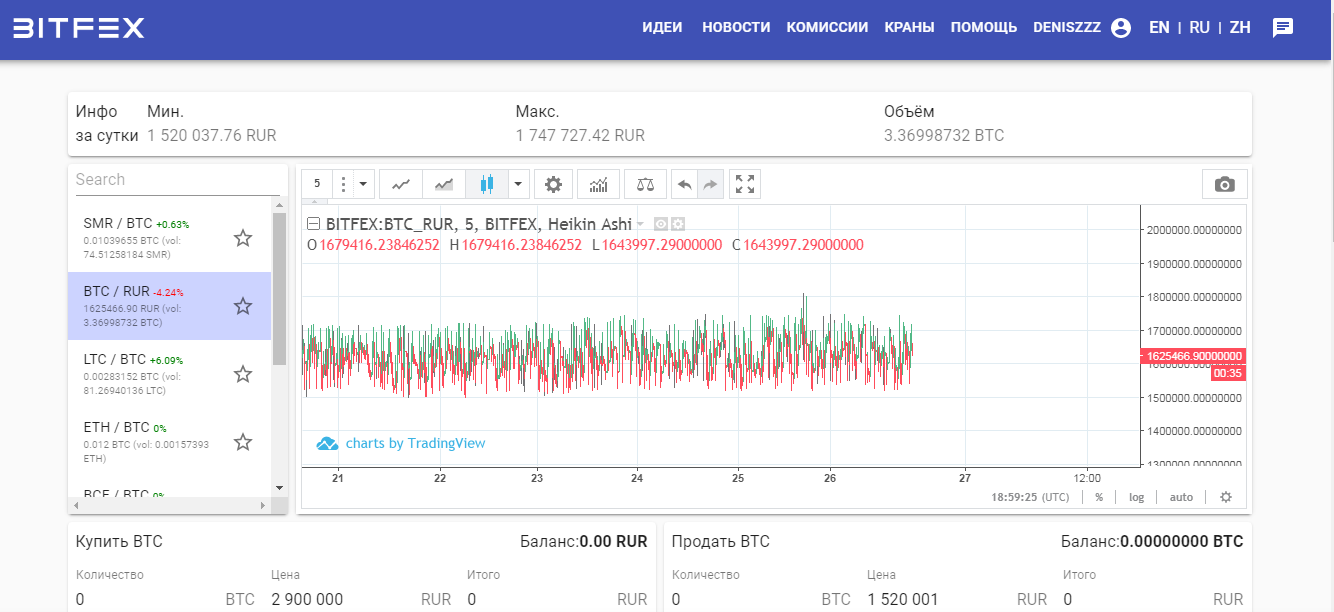
Task: Select the LTC / BTC pair
Action: click(170, 374)
